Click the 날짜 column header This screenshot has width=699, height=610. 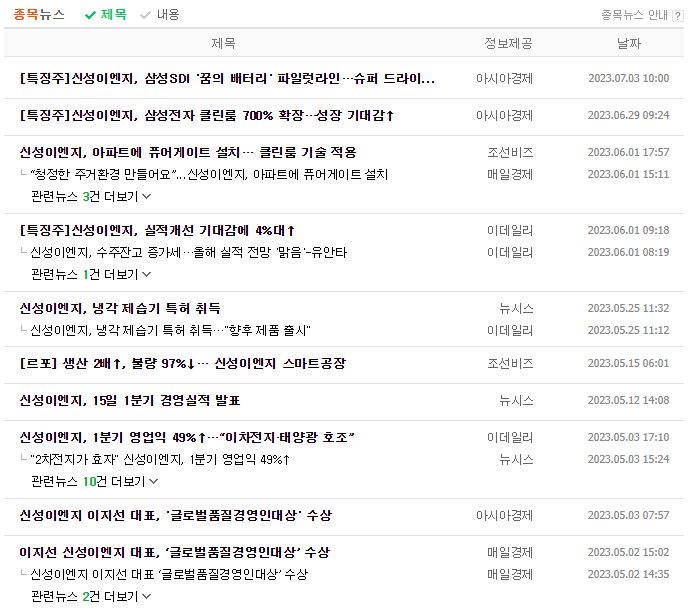click(629, 43)
